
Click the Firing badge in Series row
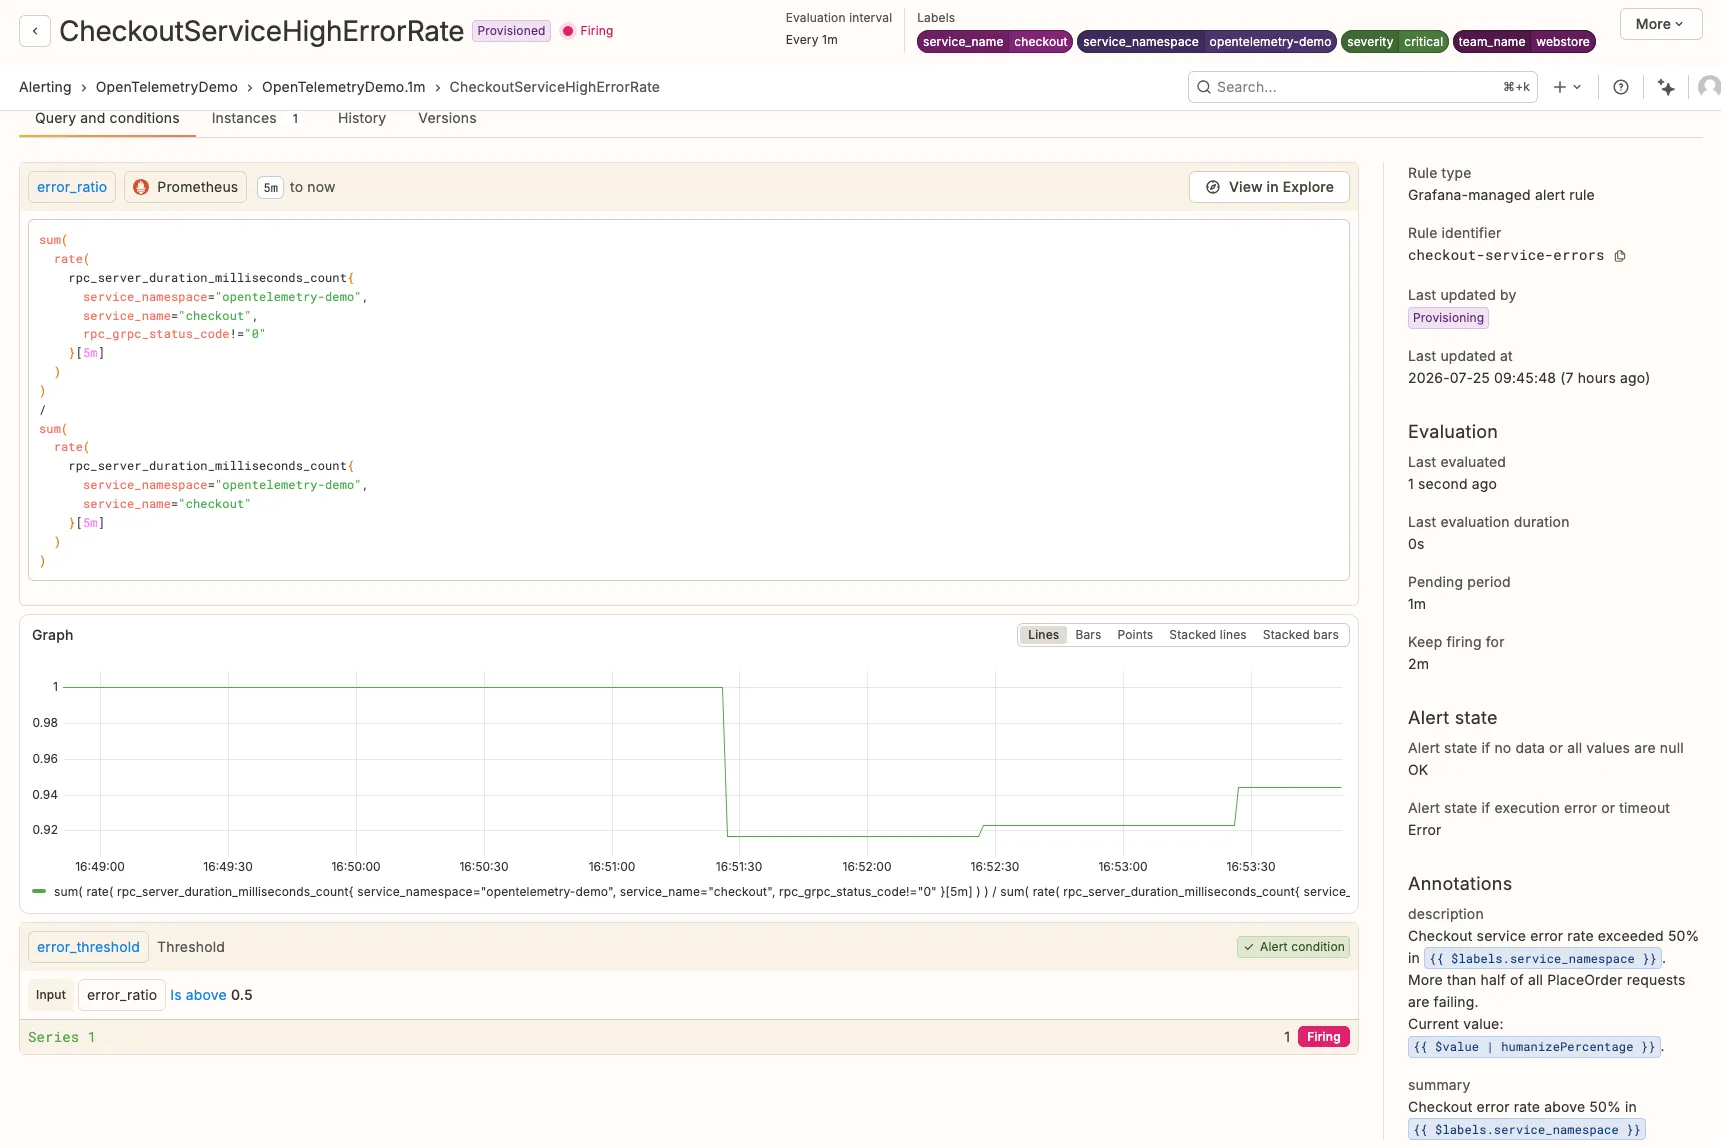click(1323, 1037)
